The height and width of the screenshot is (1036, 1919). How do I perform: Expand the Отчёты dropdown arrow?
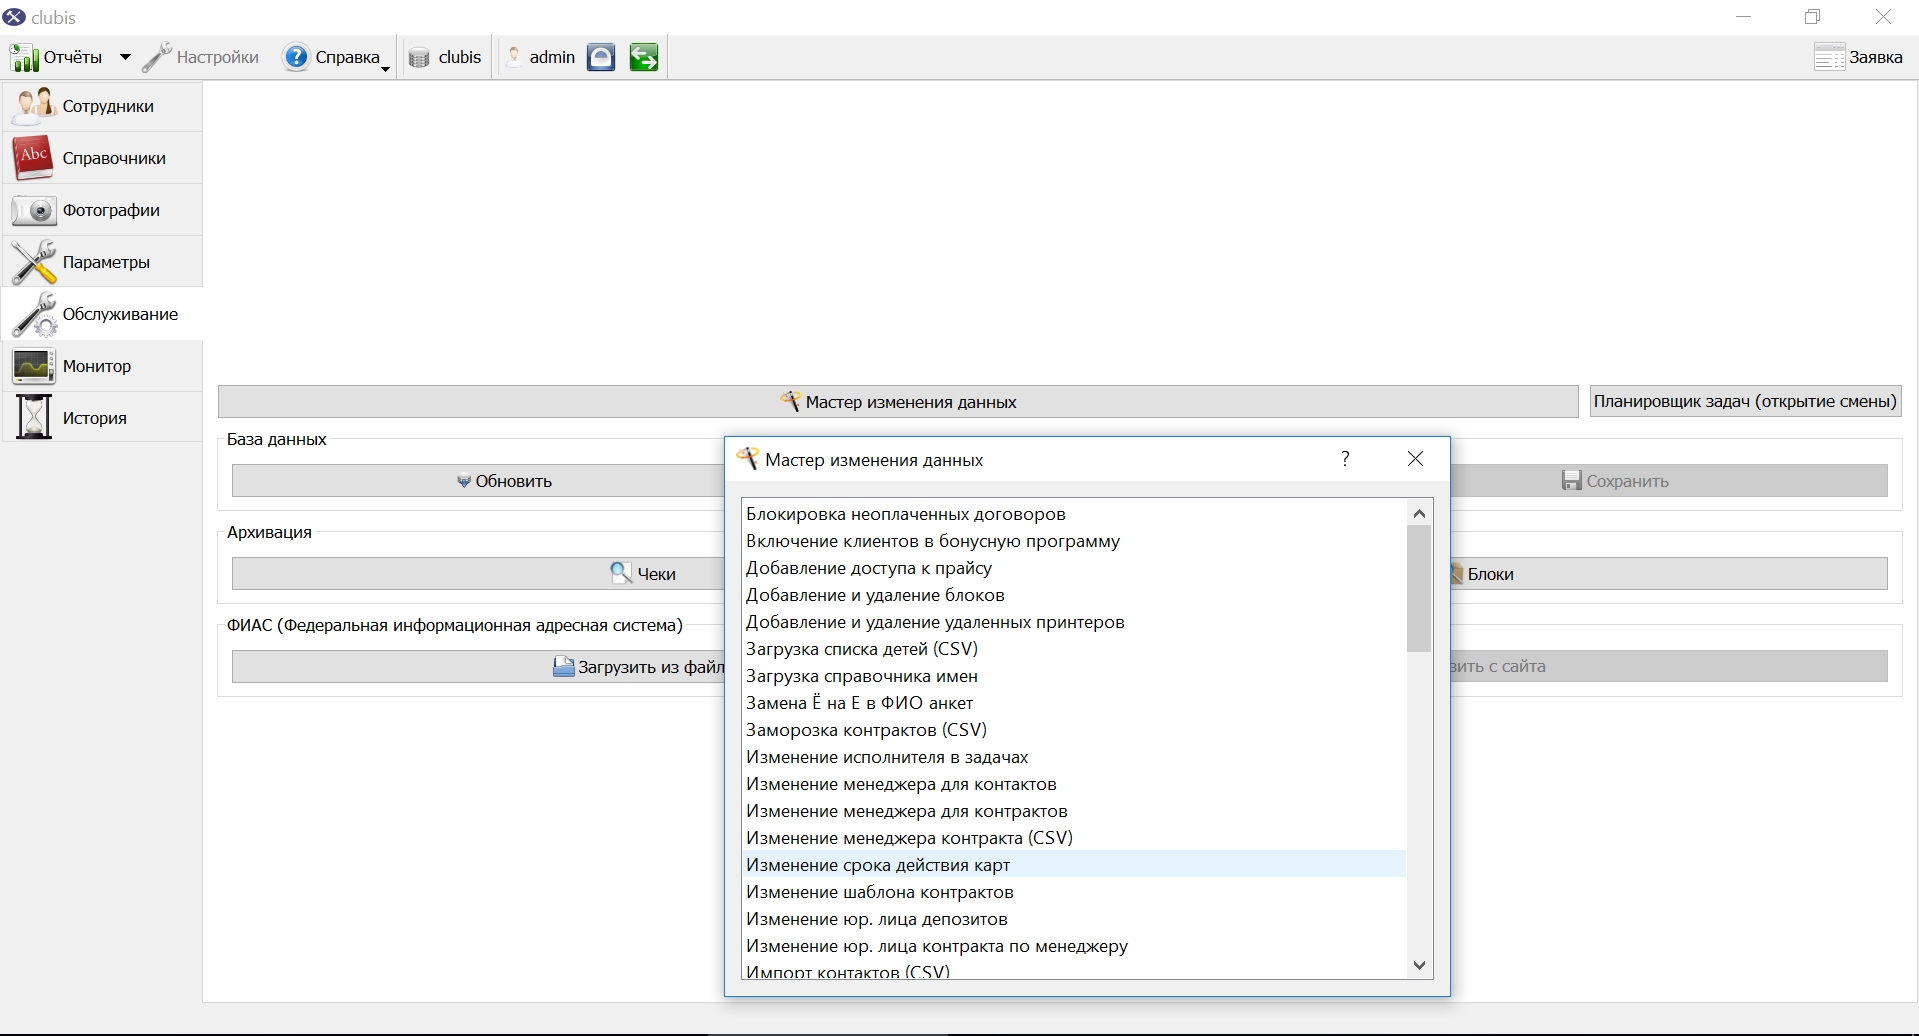tap(125, 57)
